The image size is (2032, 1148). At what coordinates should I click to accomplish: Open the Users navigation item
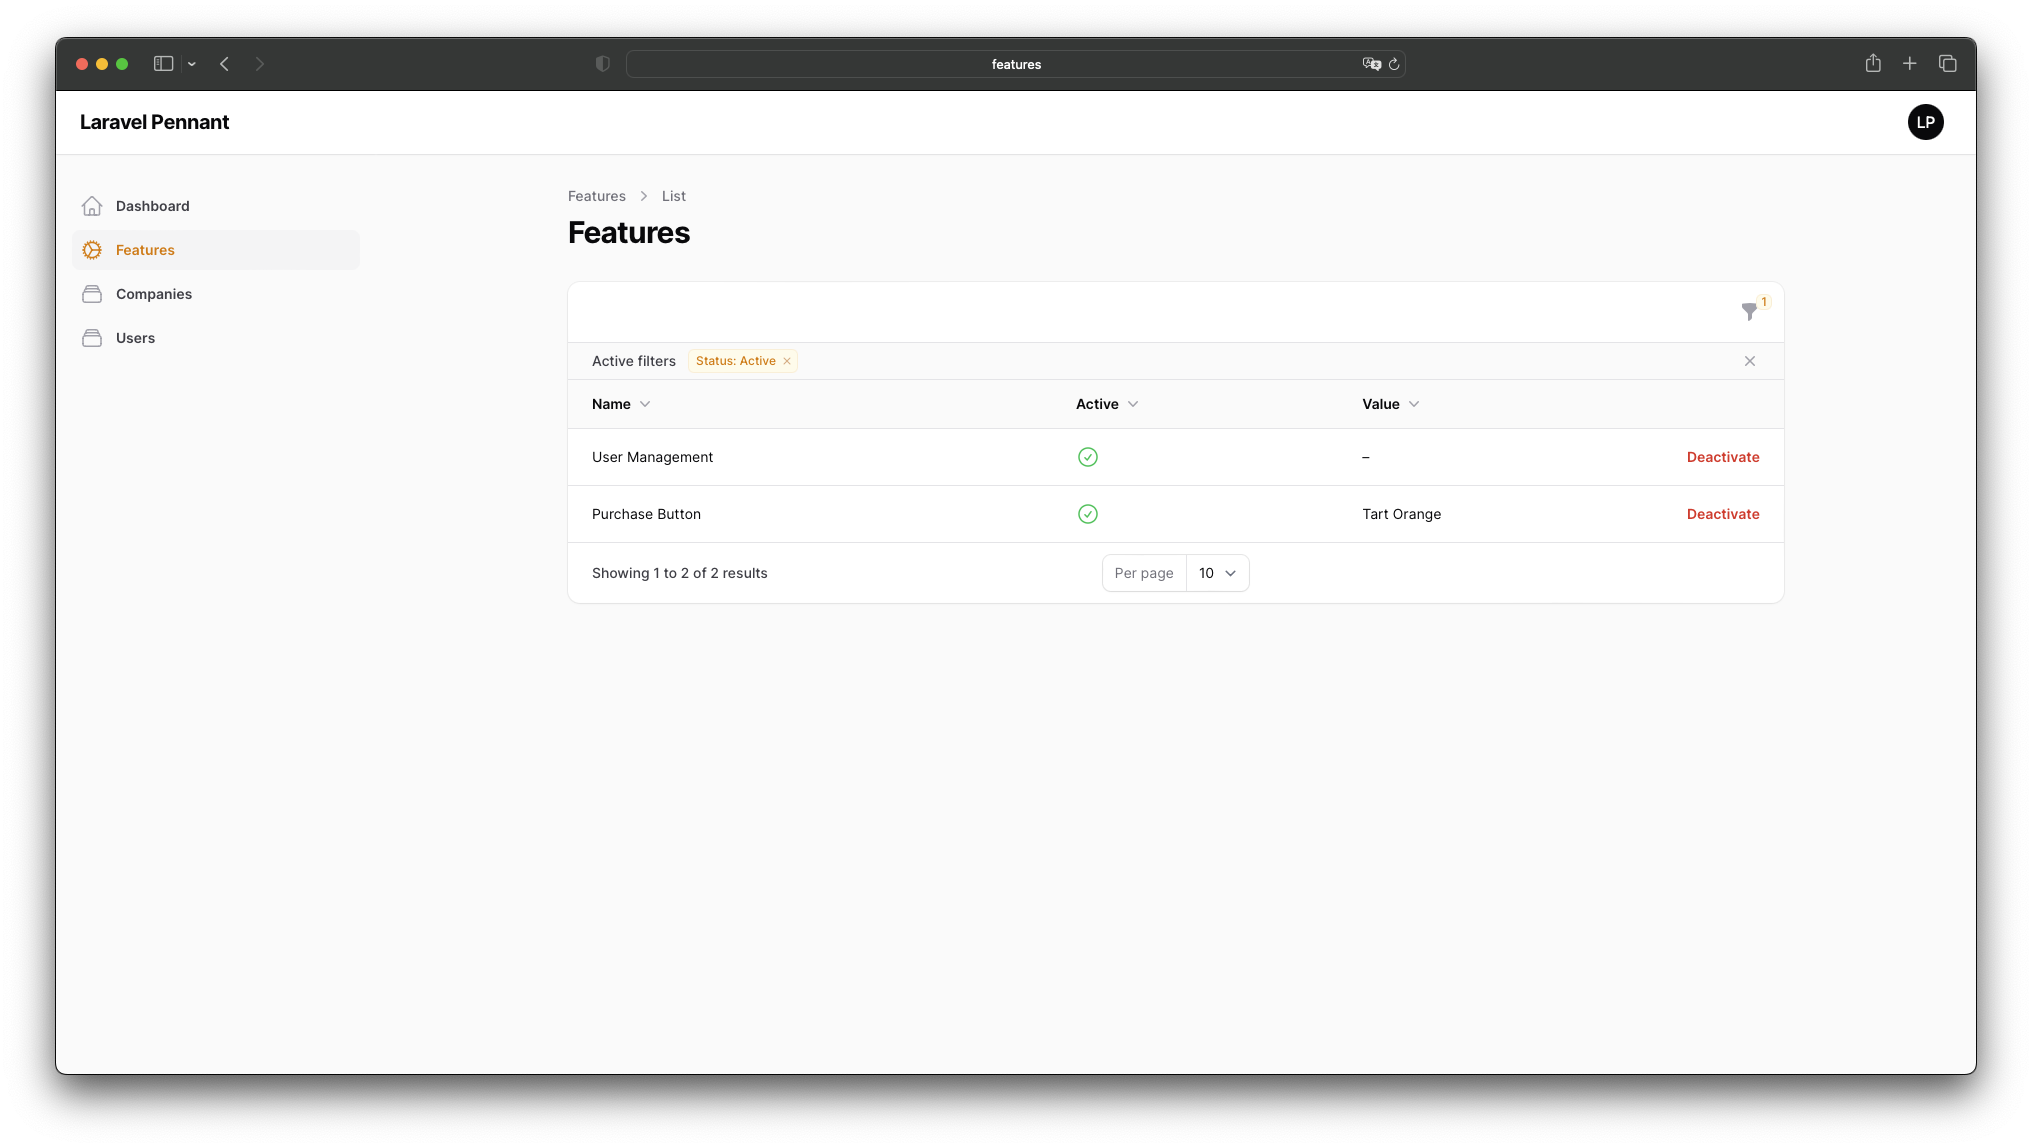click(136, 338)
